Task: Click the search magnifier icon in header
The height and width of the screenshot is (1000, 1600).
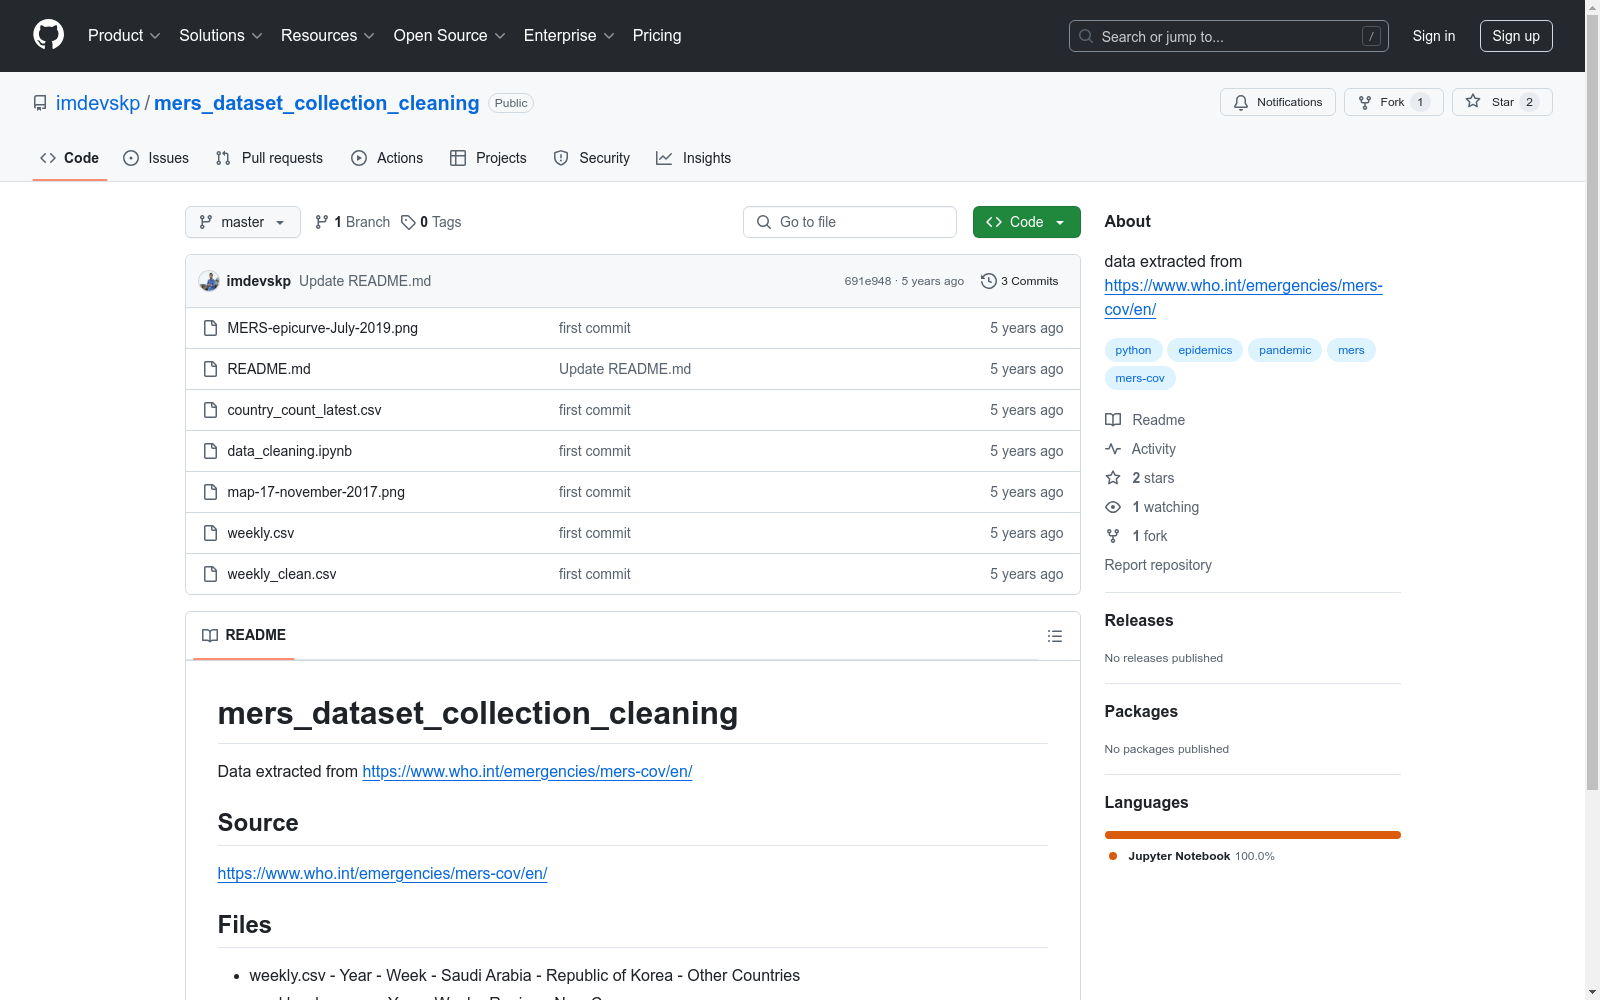Action: point(1086,36)
